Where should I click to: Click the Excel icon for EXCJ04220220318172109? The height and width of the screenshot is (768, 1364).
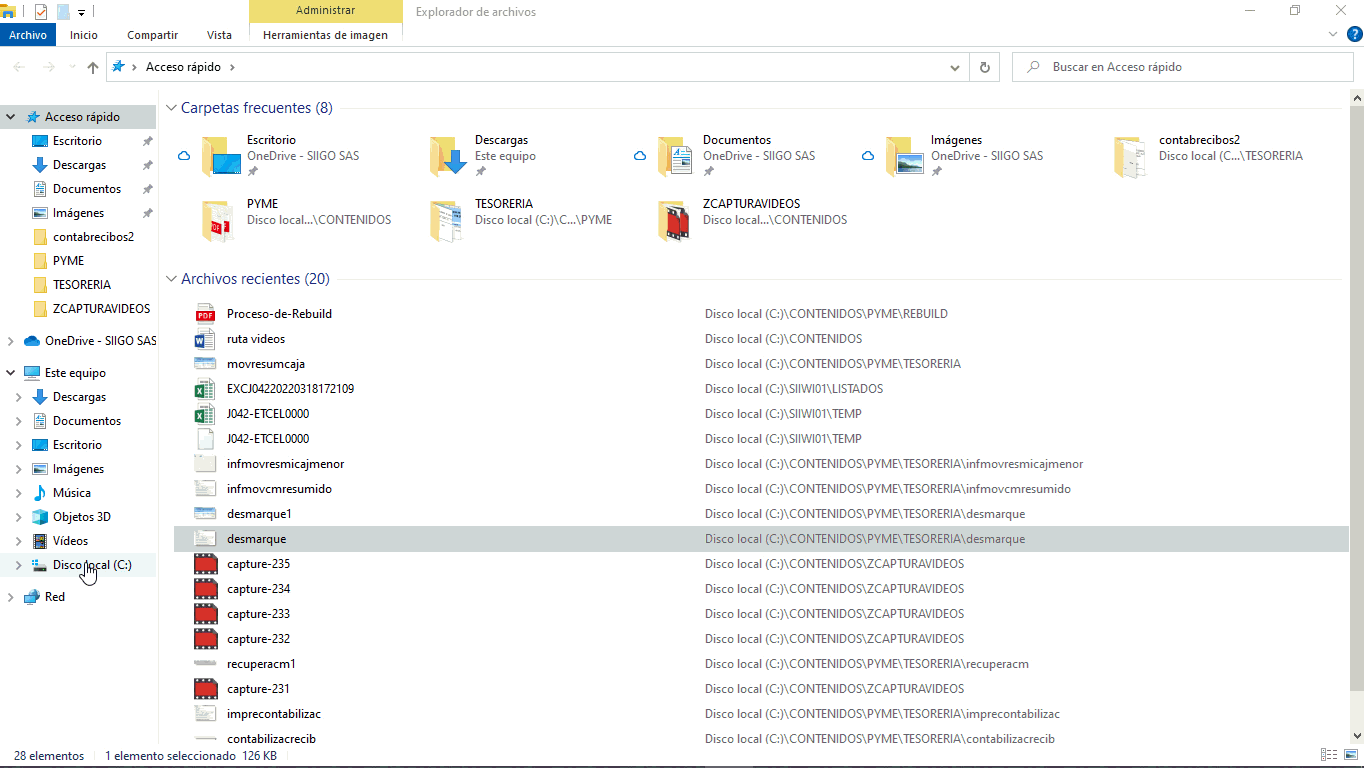(205, 389)
